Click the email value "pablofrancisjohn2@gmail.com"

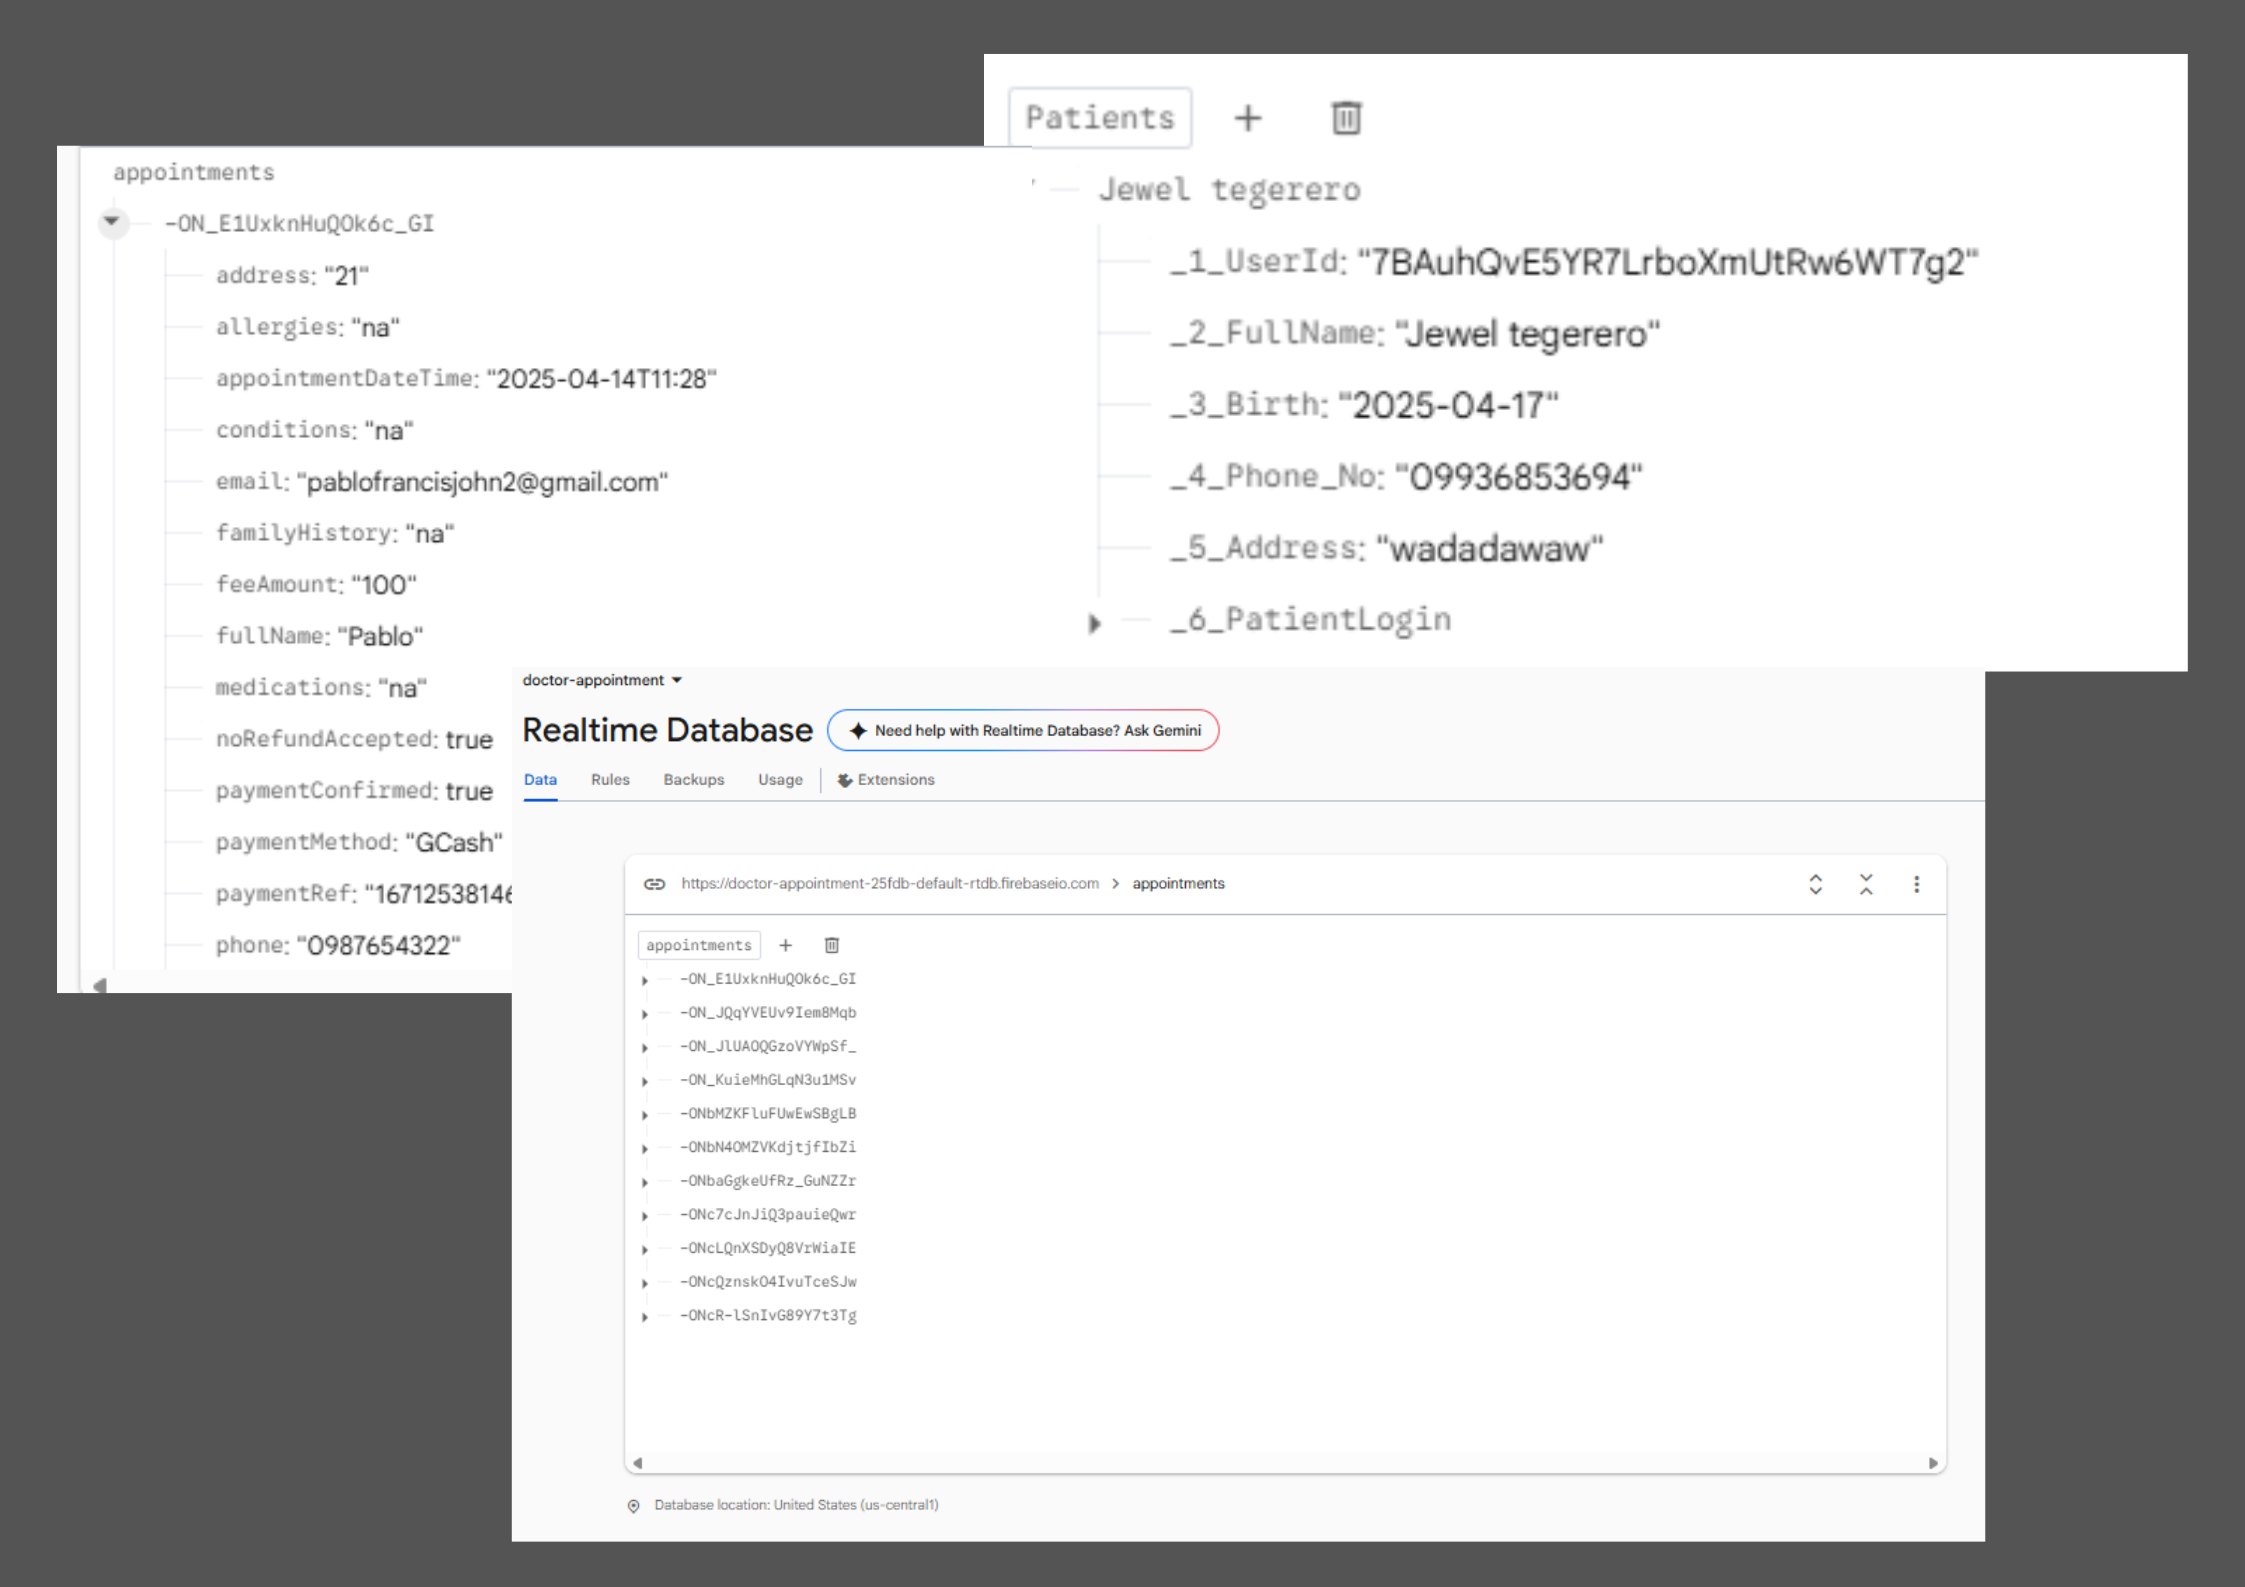[482, 482]
